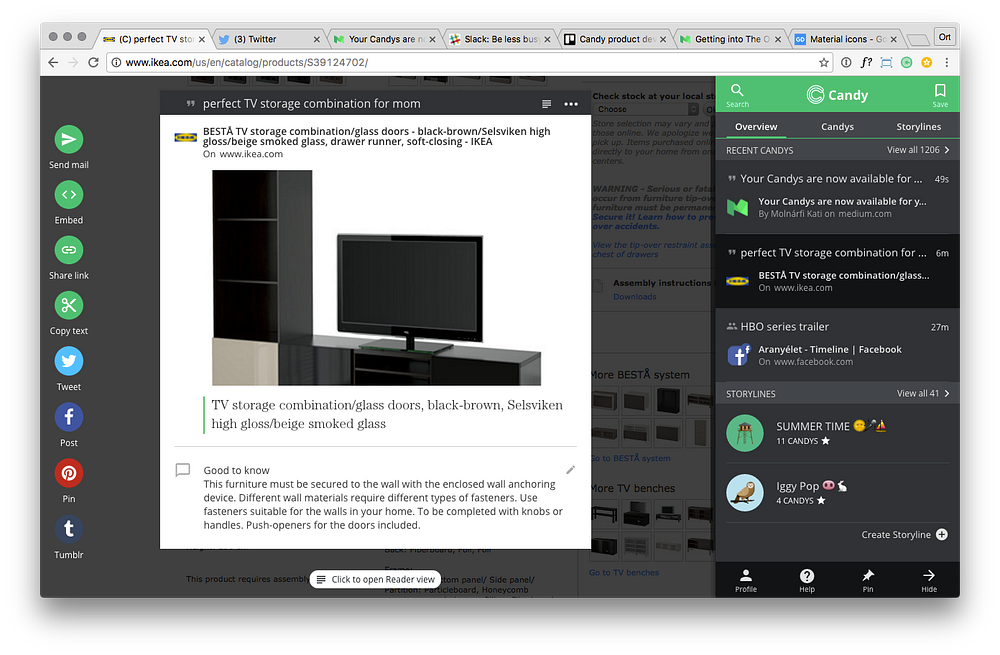
Task: Open the SUMMER TIME storyline title
Action: click(812, 426)
